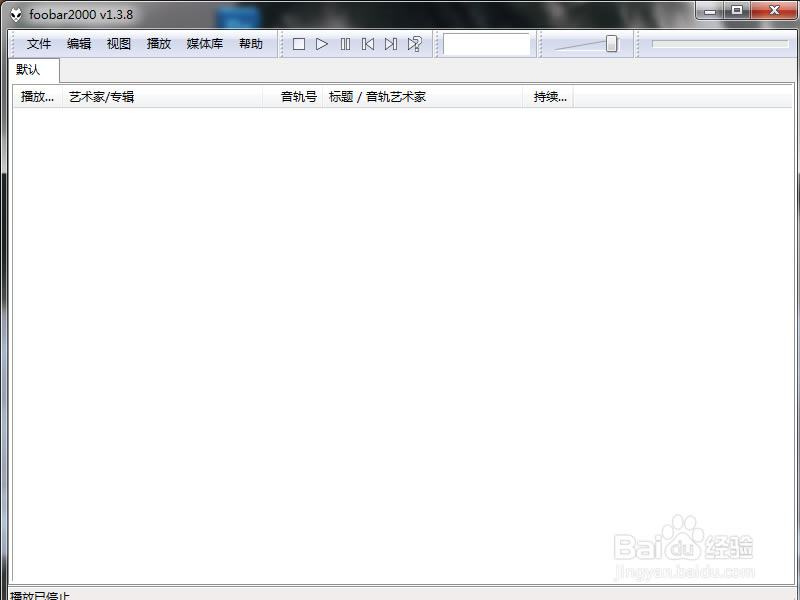Open the 视图 menu
The height and width of the screenshot is (600, 800).
(118, 44)
